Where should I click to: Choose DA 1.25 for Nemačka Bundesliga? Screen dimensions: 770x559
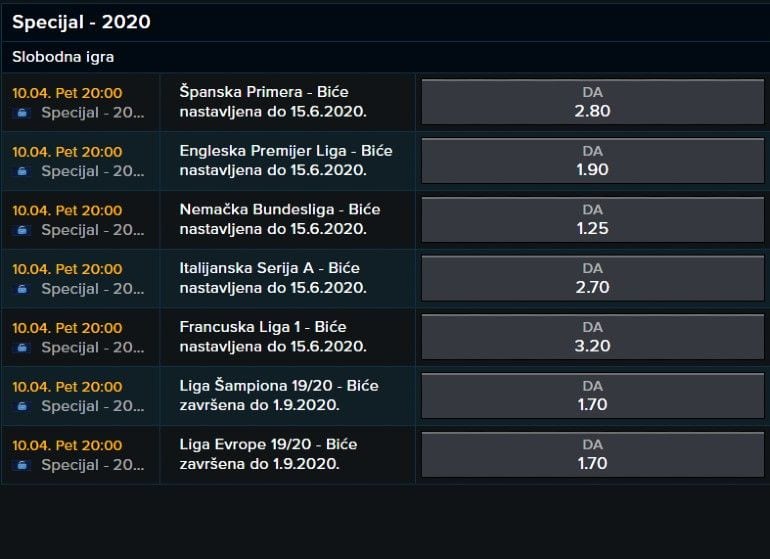[592, 219]
